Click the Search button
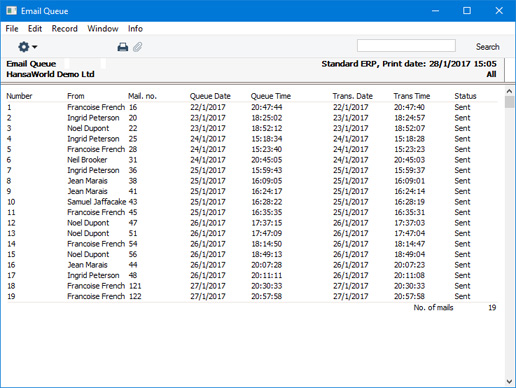The width and height of the screenshot is (516, 388). [488, 47]
